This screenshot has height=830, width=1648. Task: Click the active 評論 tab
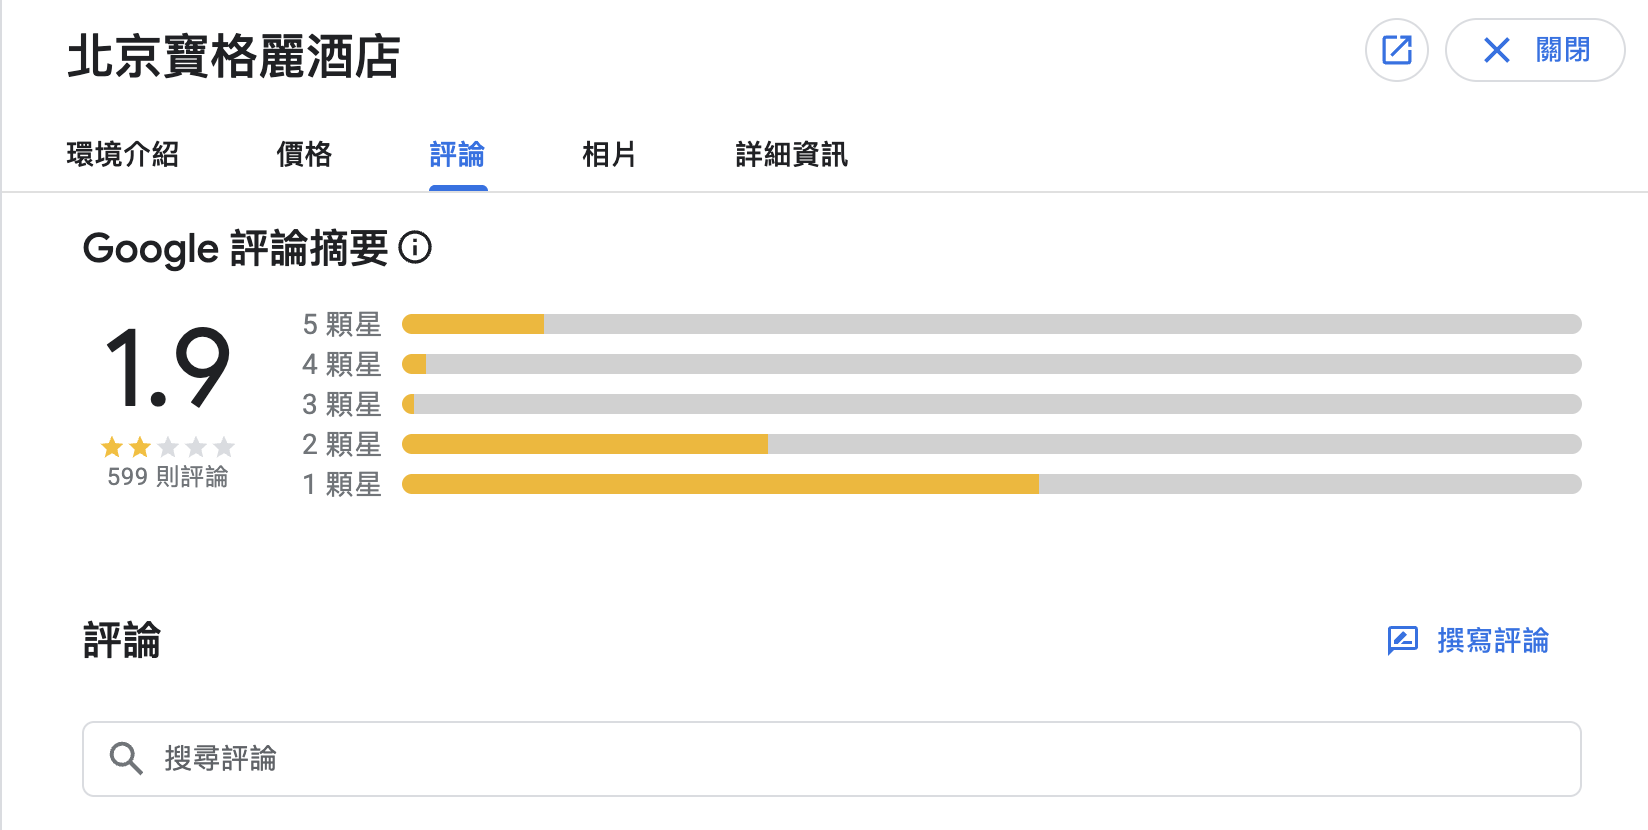point(457,155)
